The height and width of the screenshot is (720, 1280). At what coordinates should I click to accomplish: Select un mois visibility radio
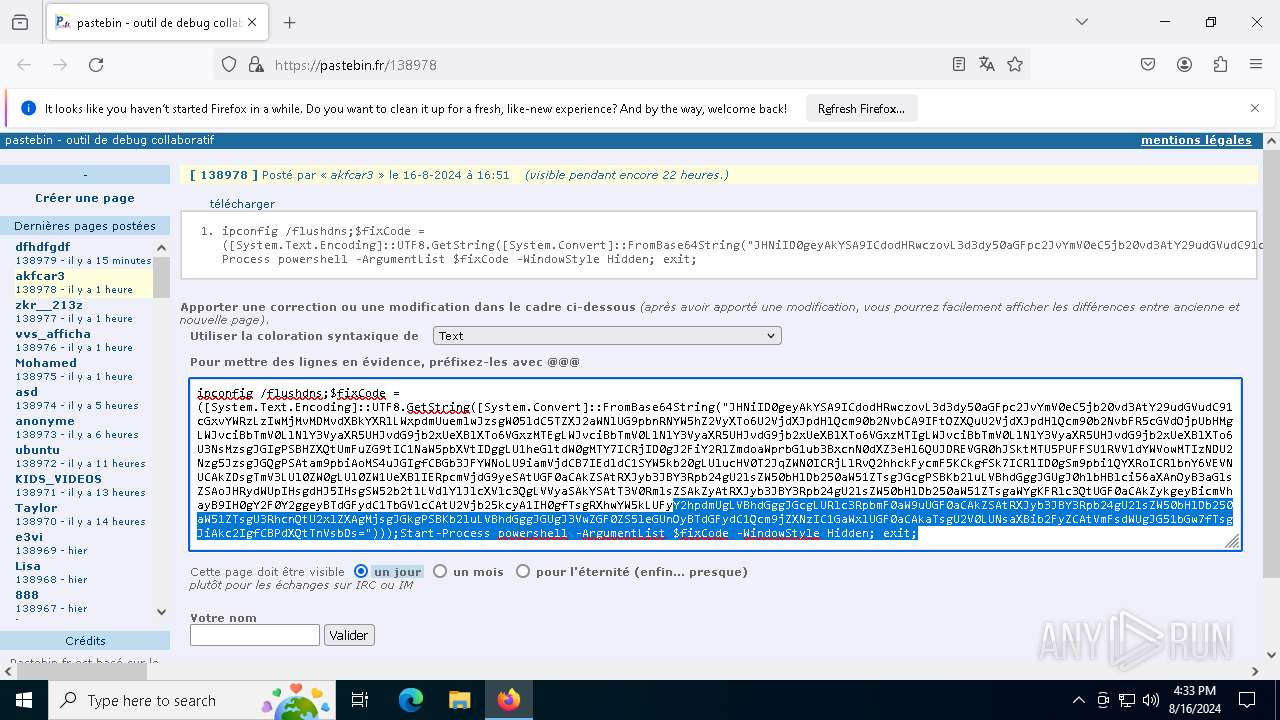pyautogui.click(x=440, y=572)
